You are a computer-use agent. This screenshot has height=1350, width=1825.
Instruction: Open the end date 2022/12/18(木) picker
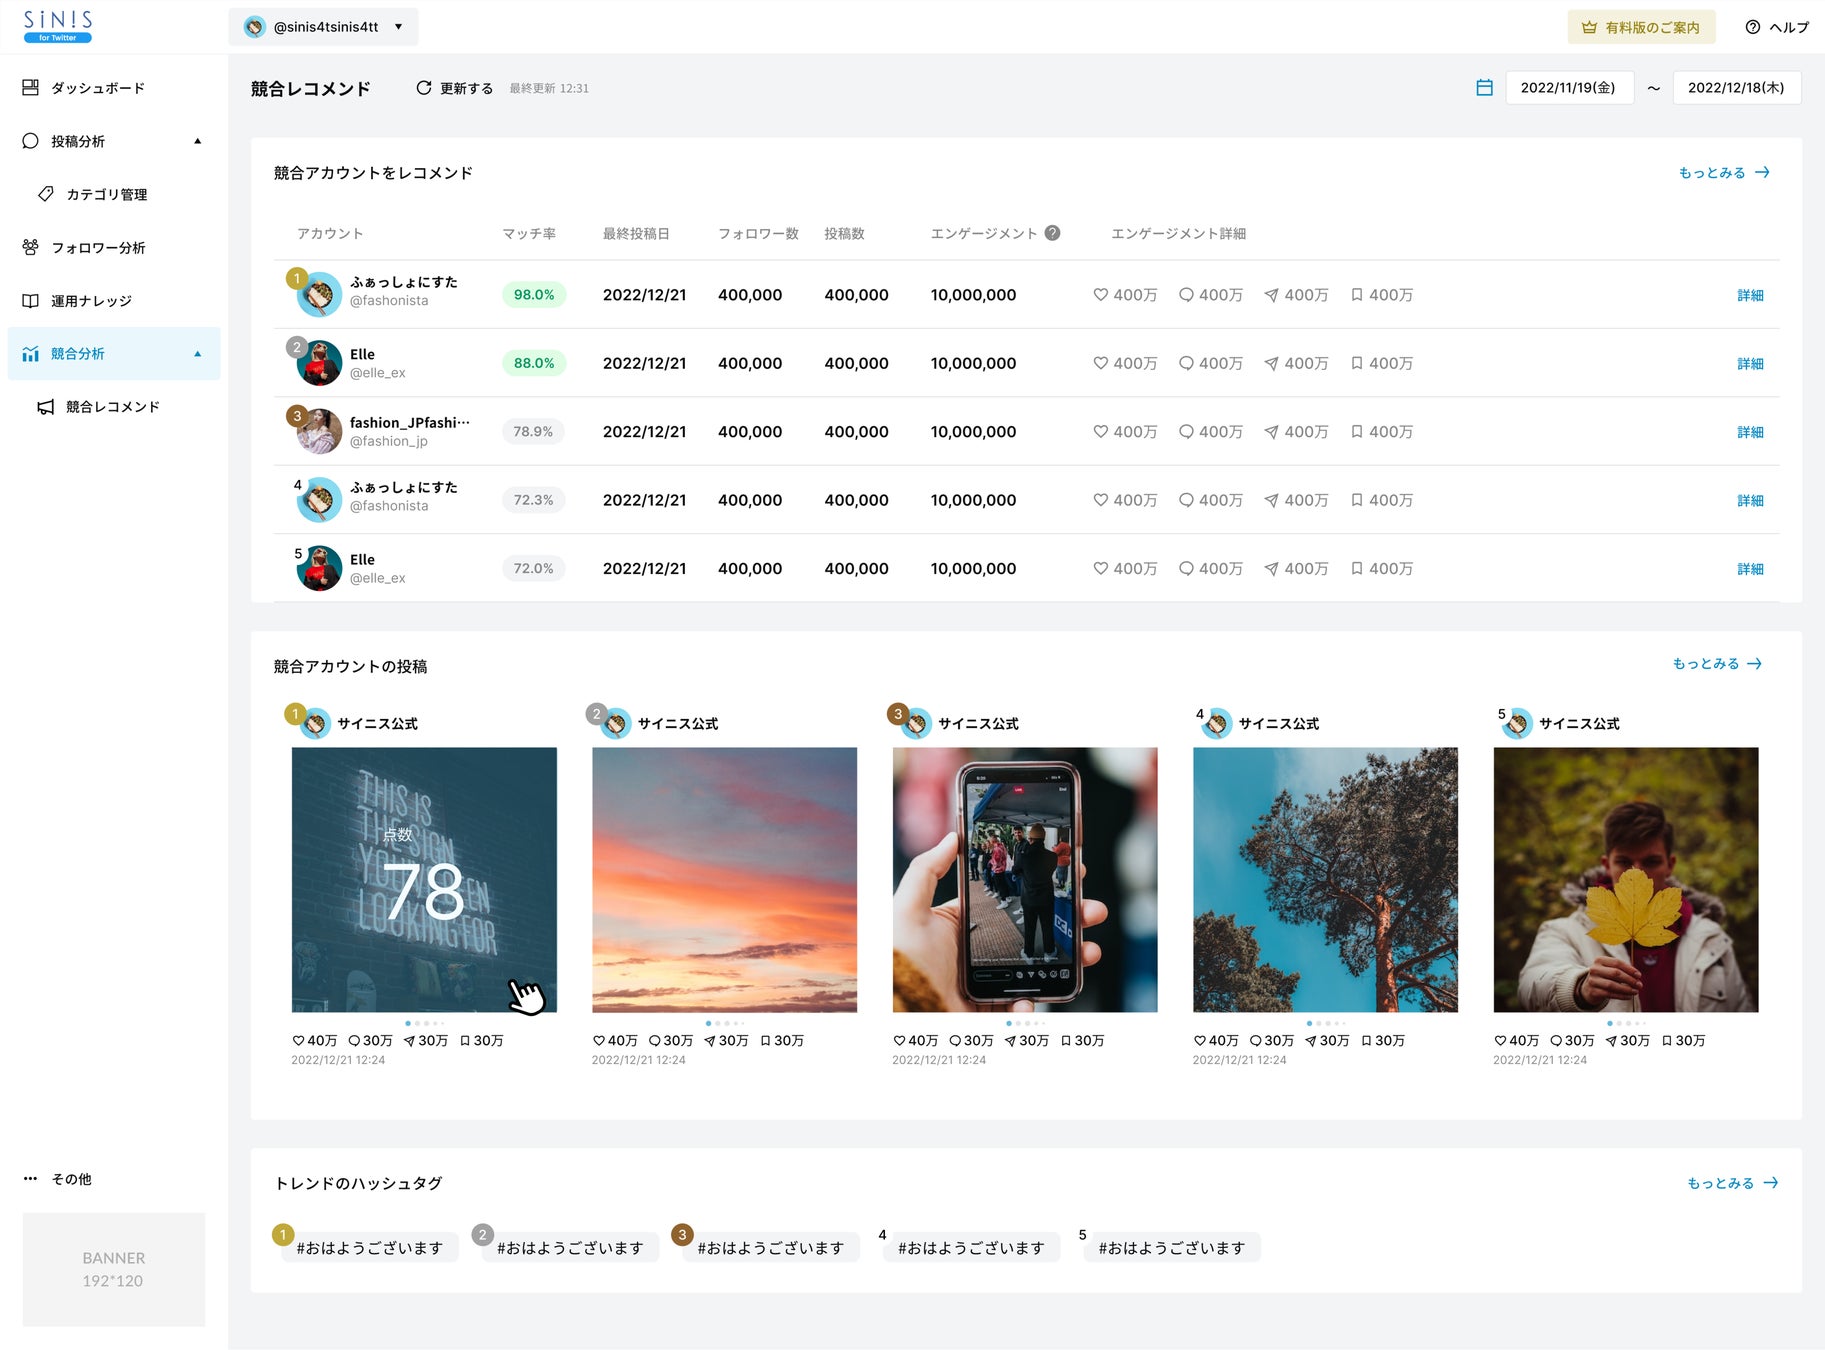1736,88
